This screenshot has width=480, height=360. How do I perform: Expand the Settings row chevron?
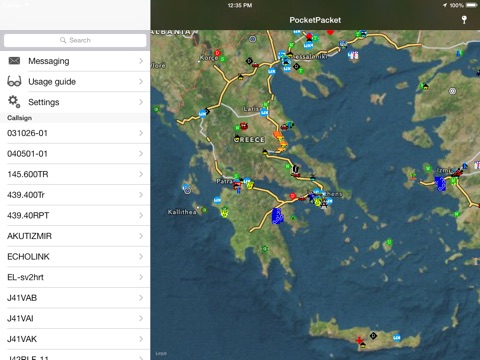click(x=141, y=102)
